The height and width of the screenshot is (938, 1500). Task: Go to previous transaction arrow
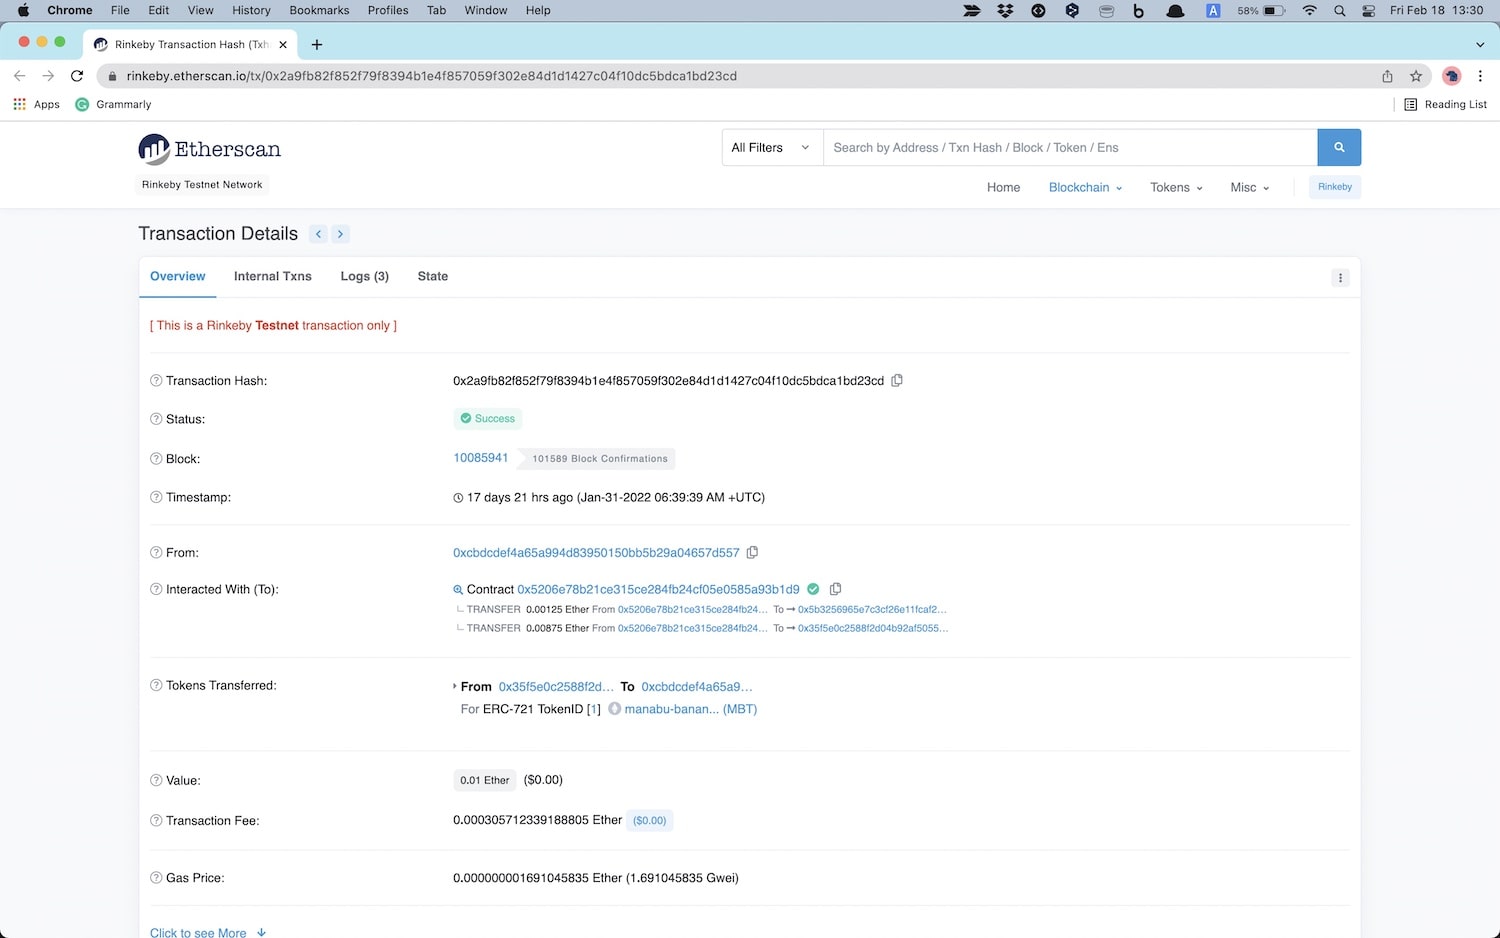318,234
